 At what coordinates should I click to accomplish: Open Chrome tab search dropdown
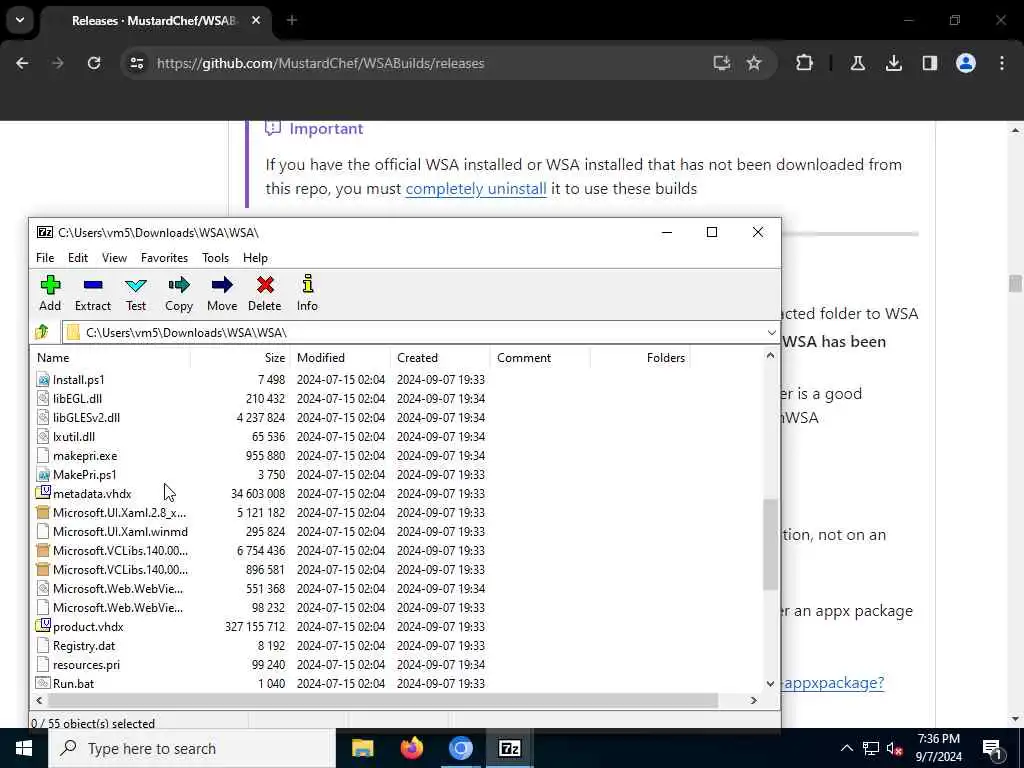pos(20,20)
